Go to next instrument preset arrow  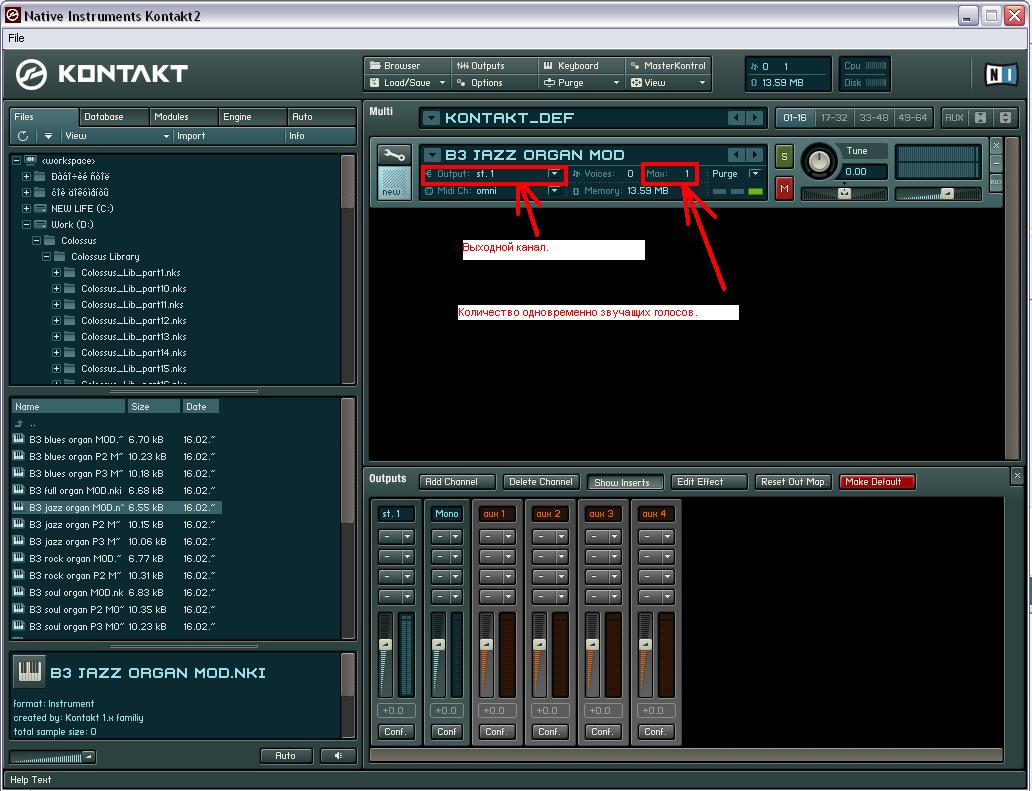click(755, 155)
